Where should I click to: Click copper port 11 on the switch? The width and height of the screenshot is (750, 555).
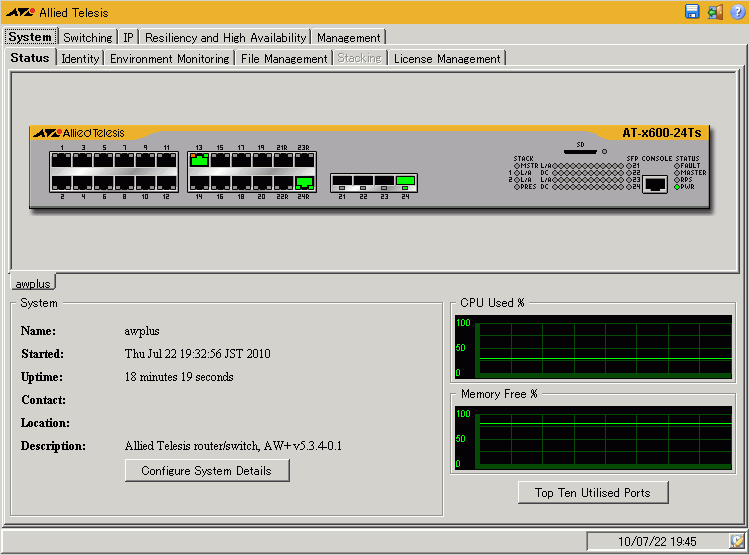166,160
